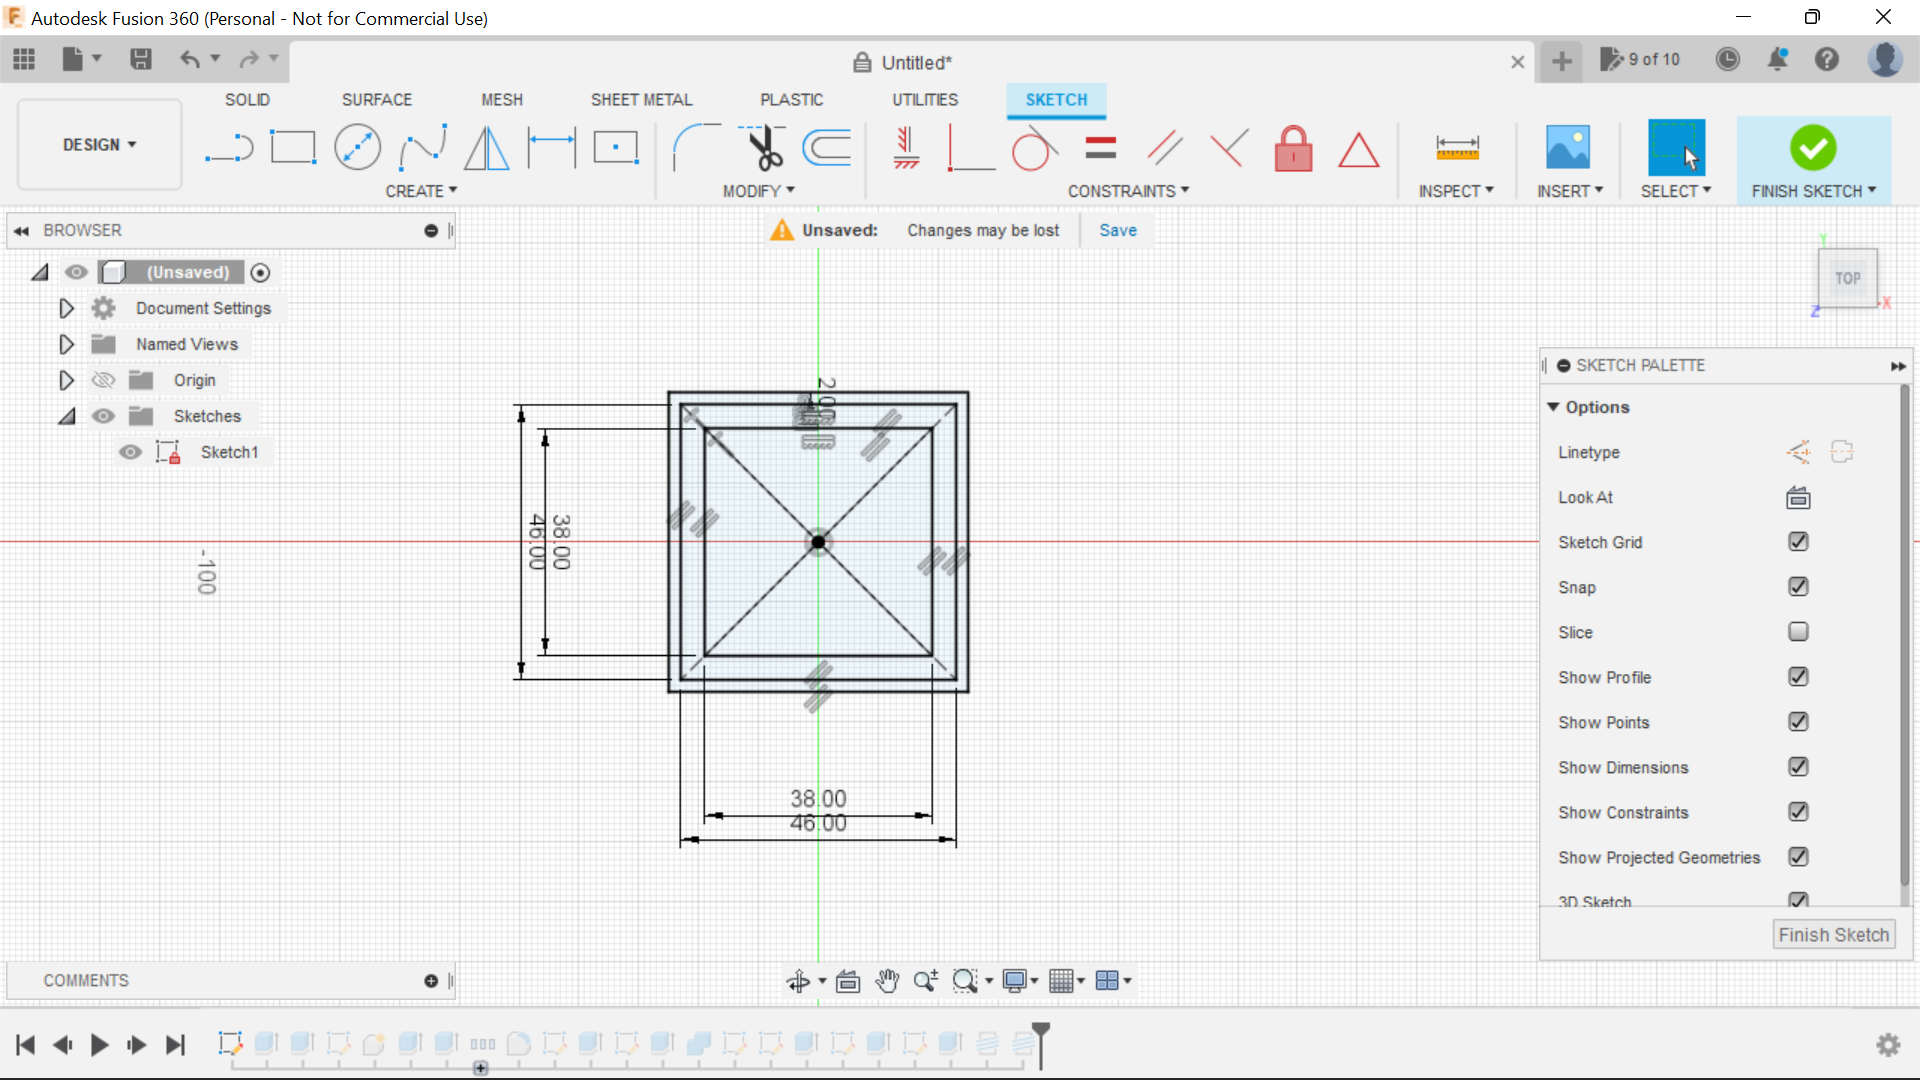Switch to the MESH tab
Screen dimensions: 1920x1080
502,100
